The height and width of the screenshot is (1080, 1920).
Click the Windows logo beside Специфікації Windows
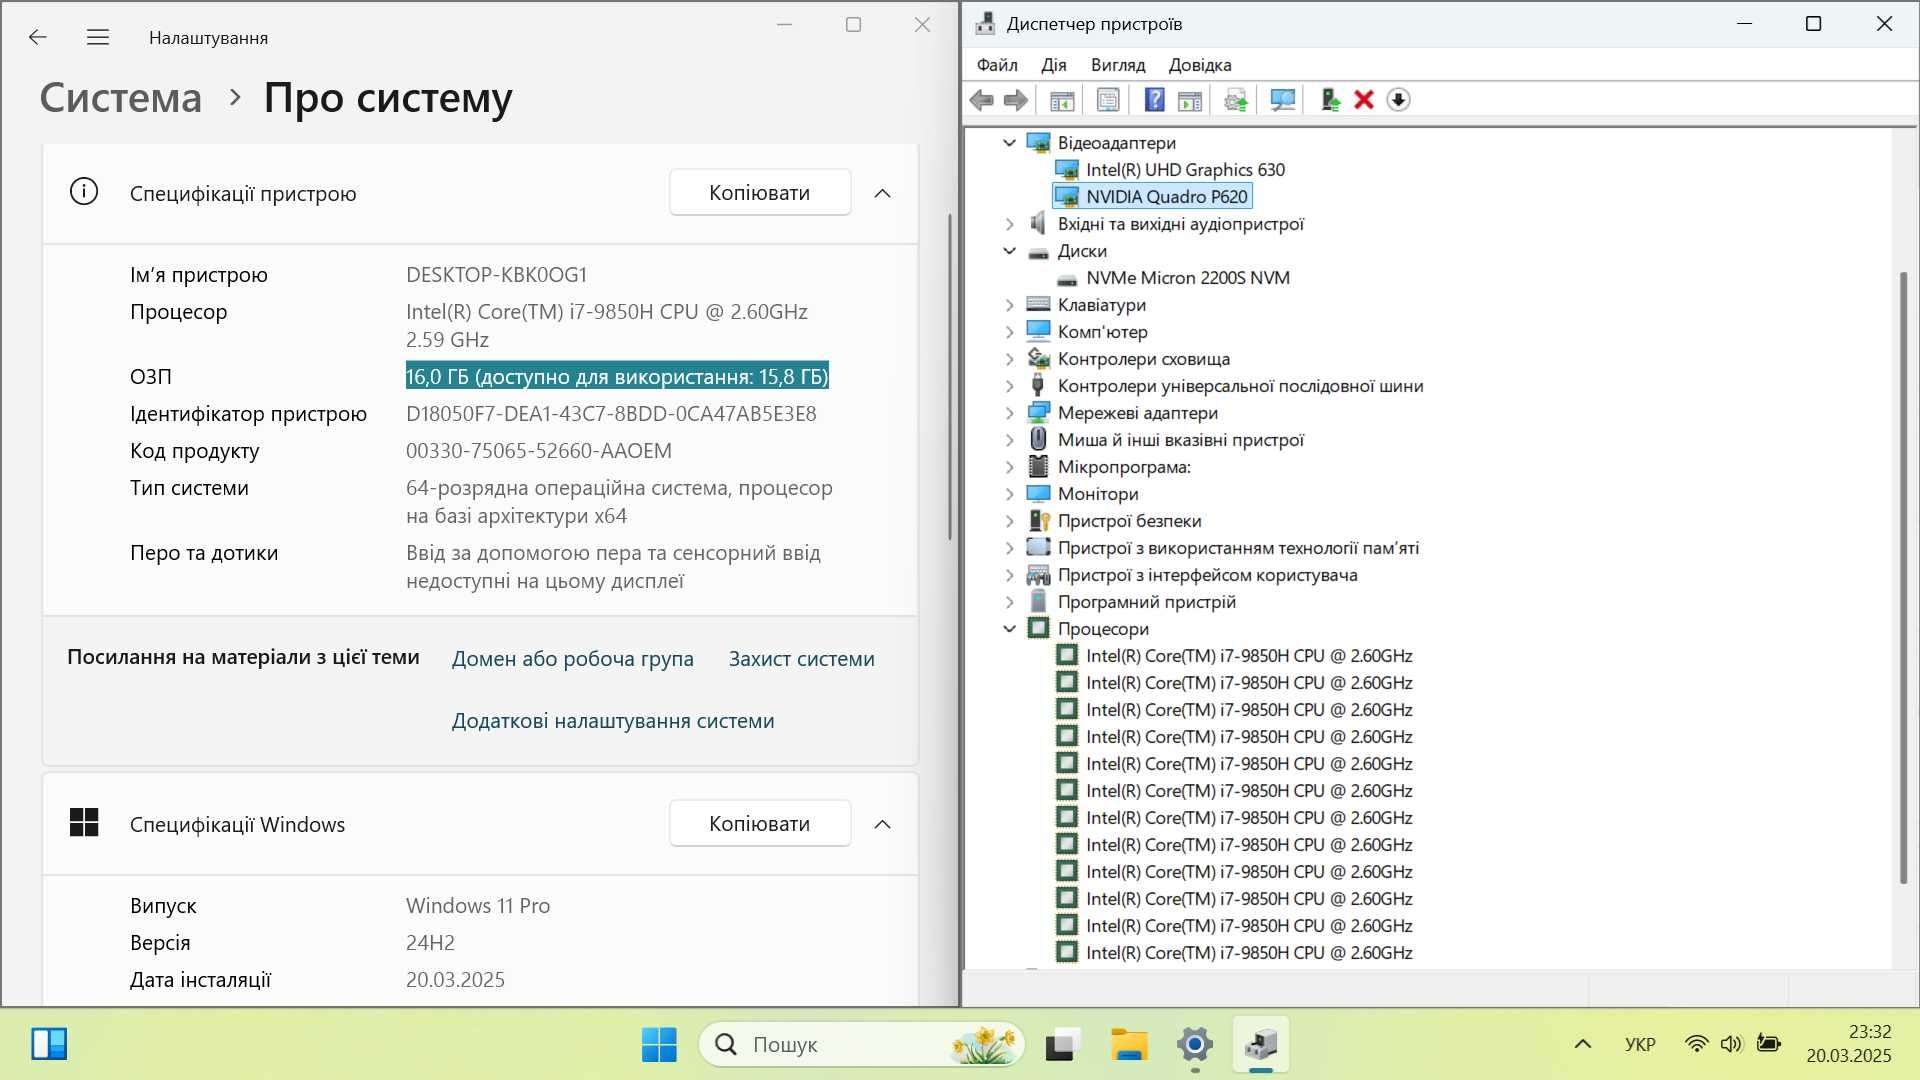point(84,823)
